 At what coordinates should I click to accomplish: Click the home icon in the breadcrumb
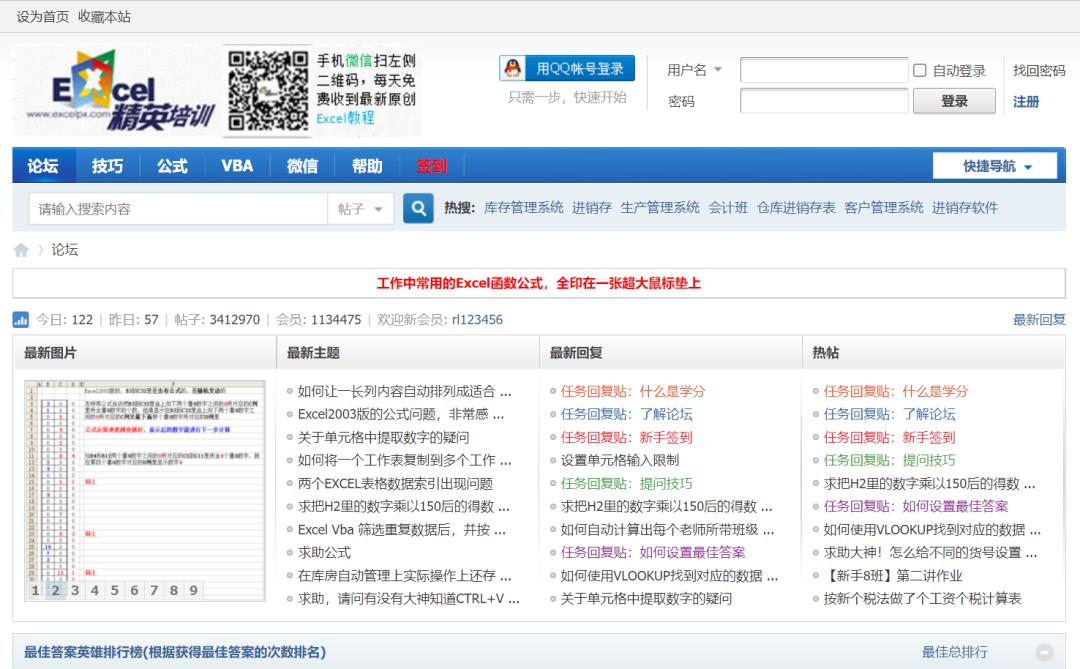(x=20, y=249)
